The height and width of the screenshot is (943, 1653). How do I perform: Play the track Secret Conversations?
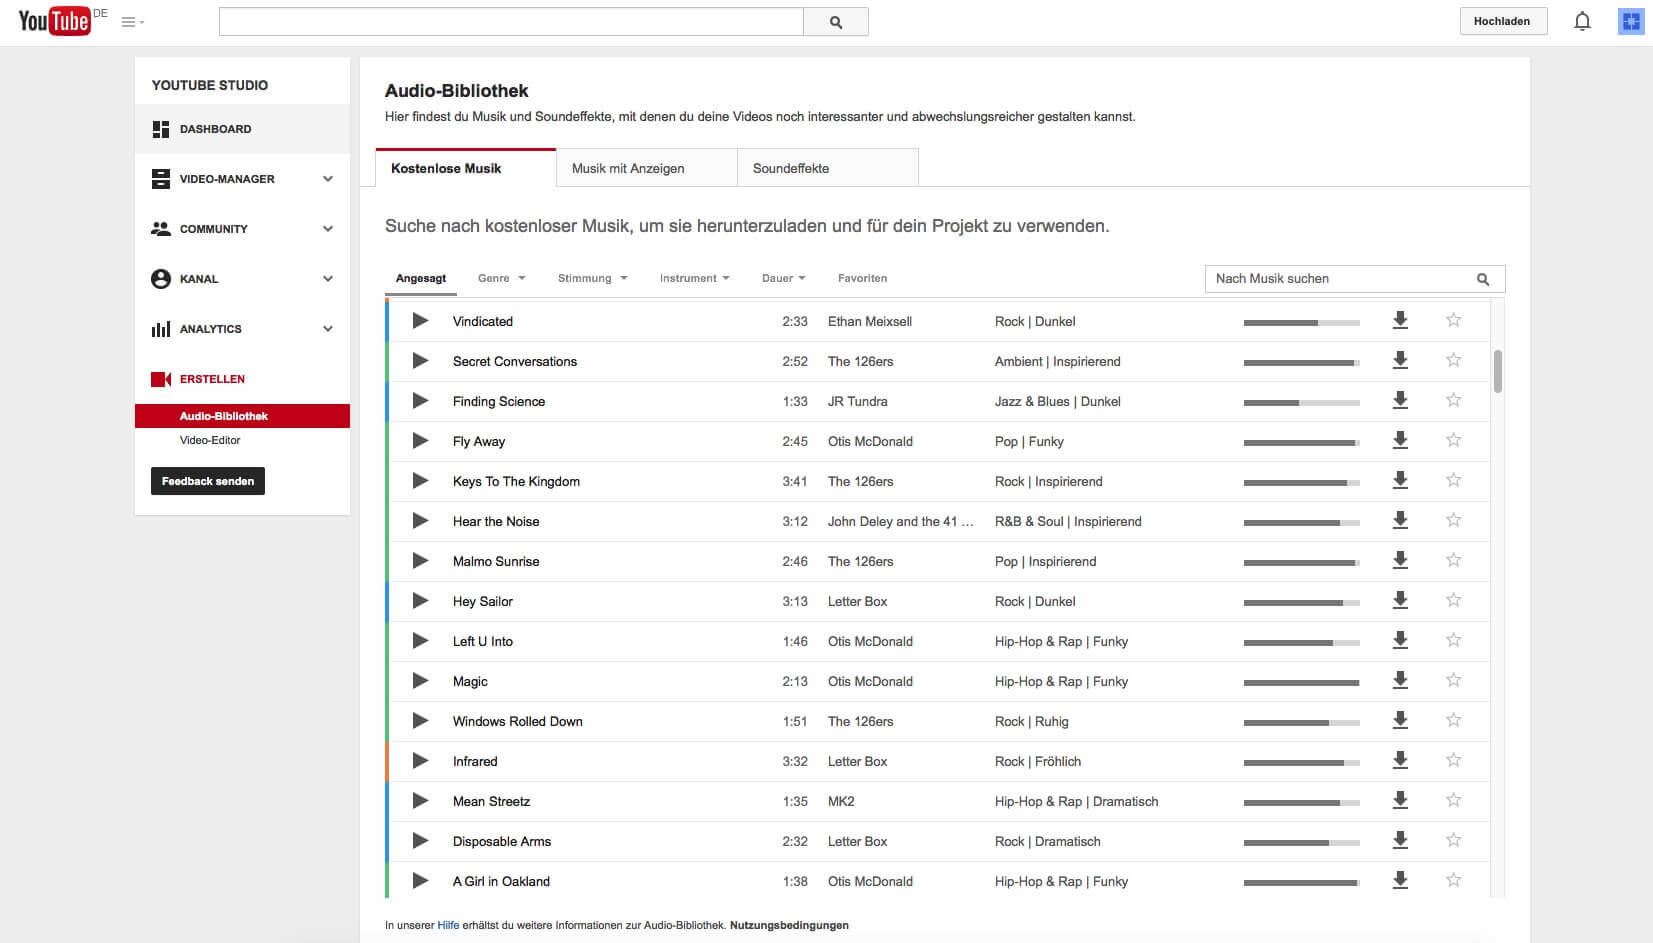421,361
